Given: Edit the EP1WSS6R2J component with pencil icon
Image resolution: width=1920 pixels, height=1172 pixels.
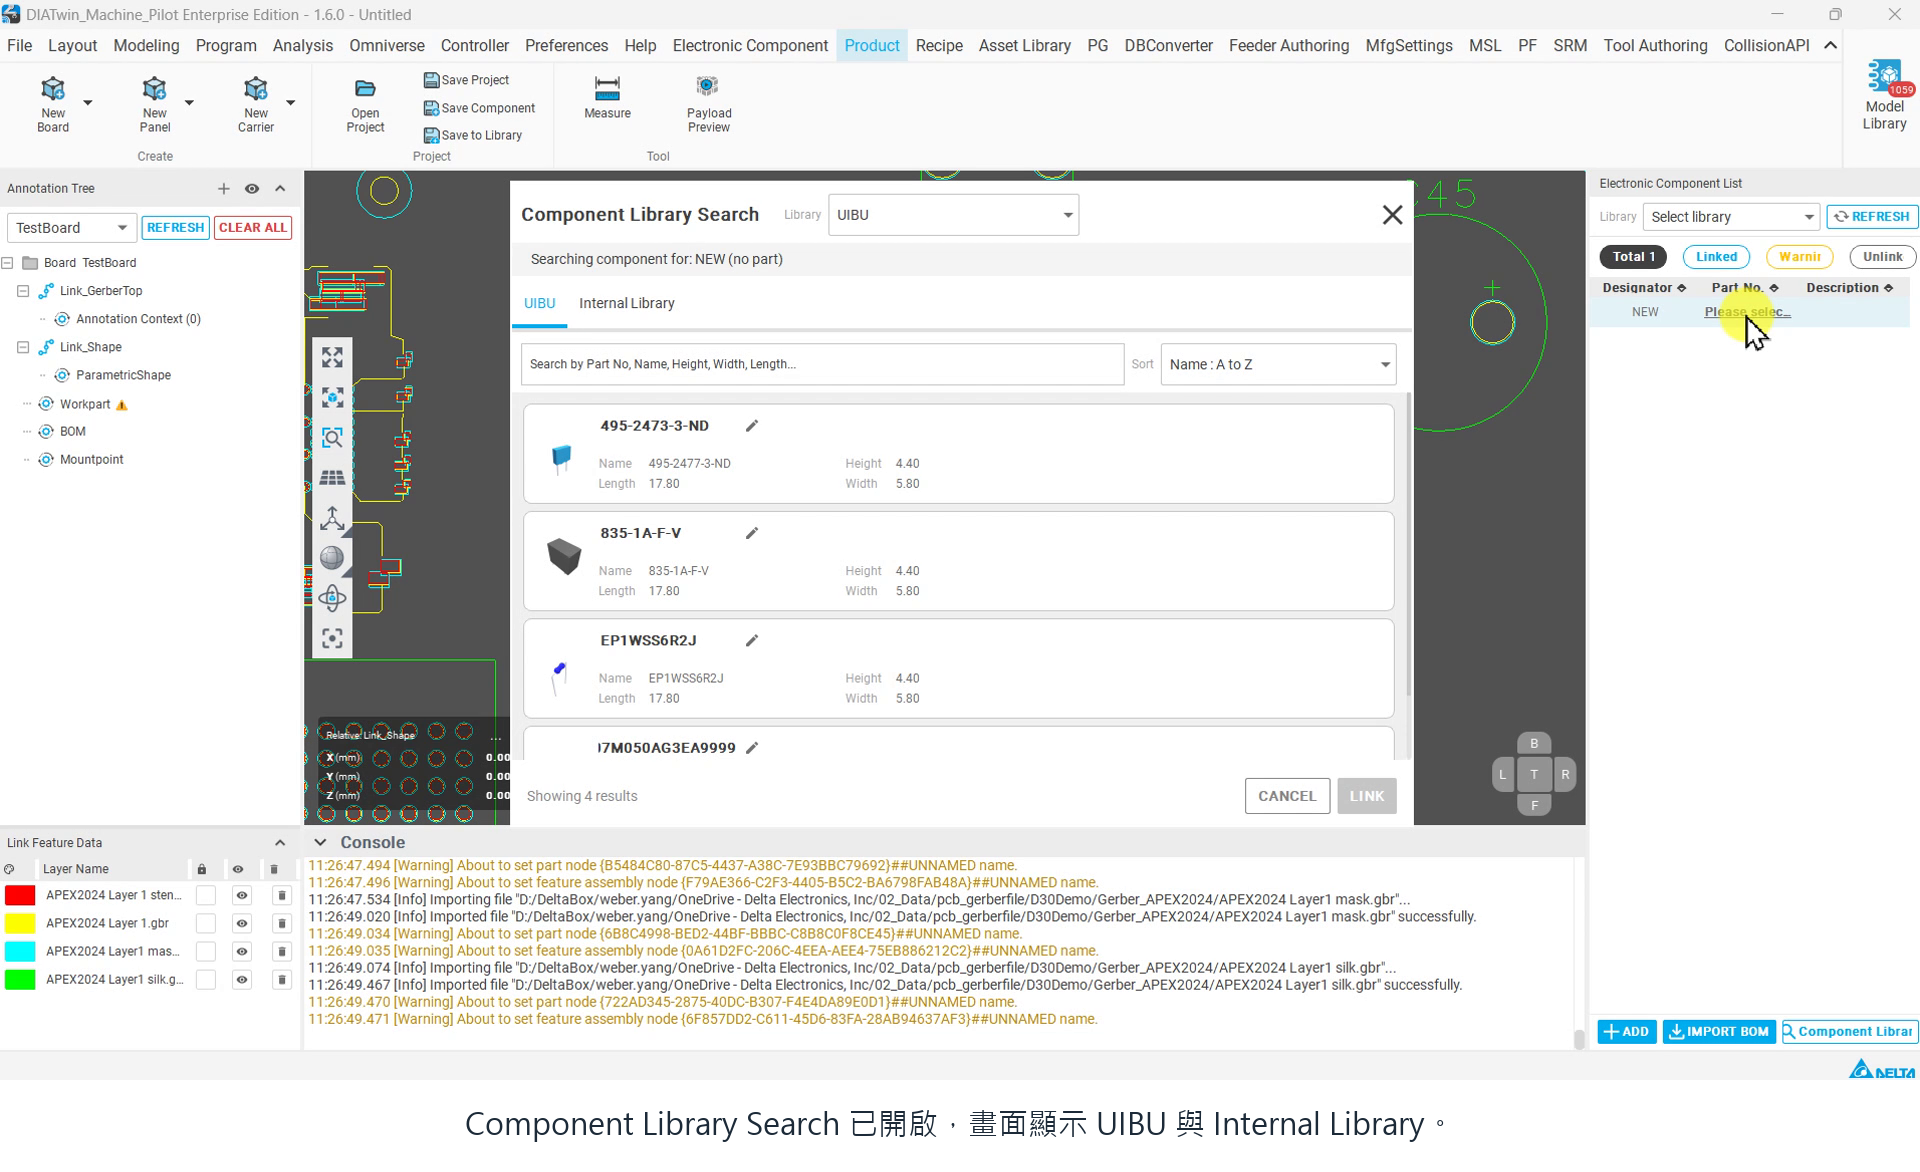Looking at the screenshot, I should click(x=752, y=640).
